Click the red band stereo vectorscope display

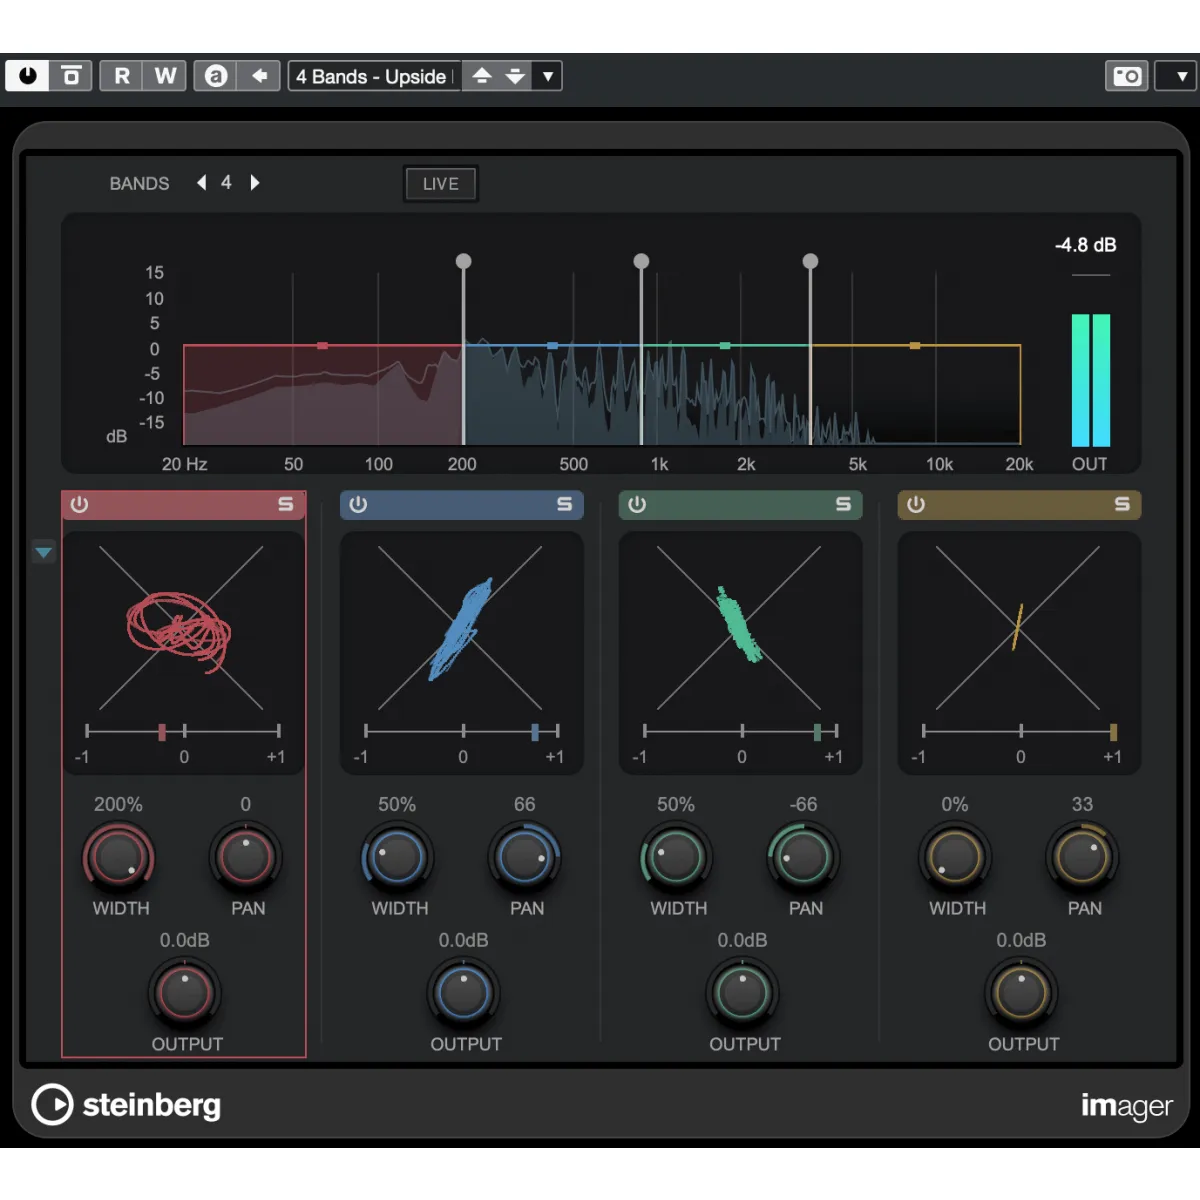[182, 628]
